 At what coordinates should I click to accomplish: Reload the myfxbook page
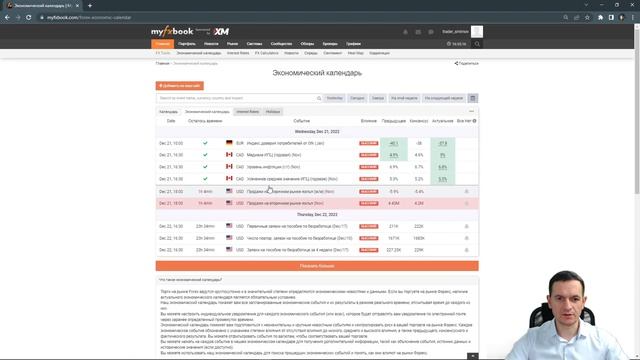(x=29, y=18)
